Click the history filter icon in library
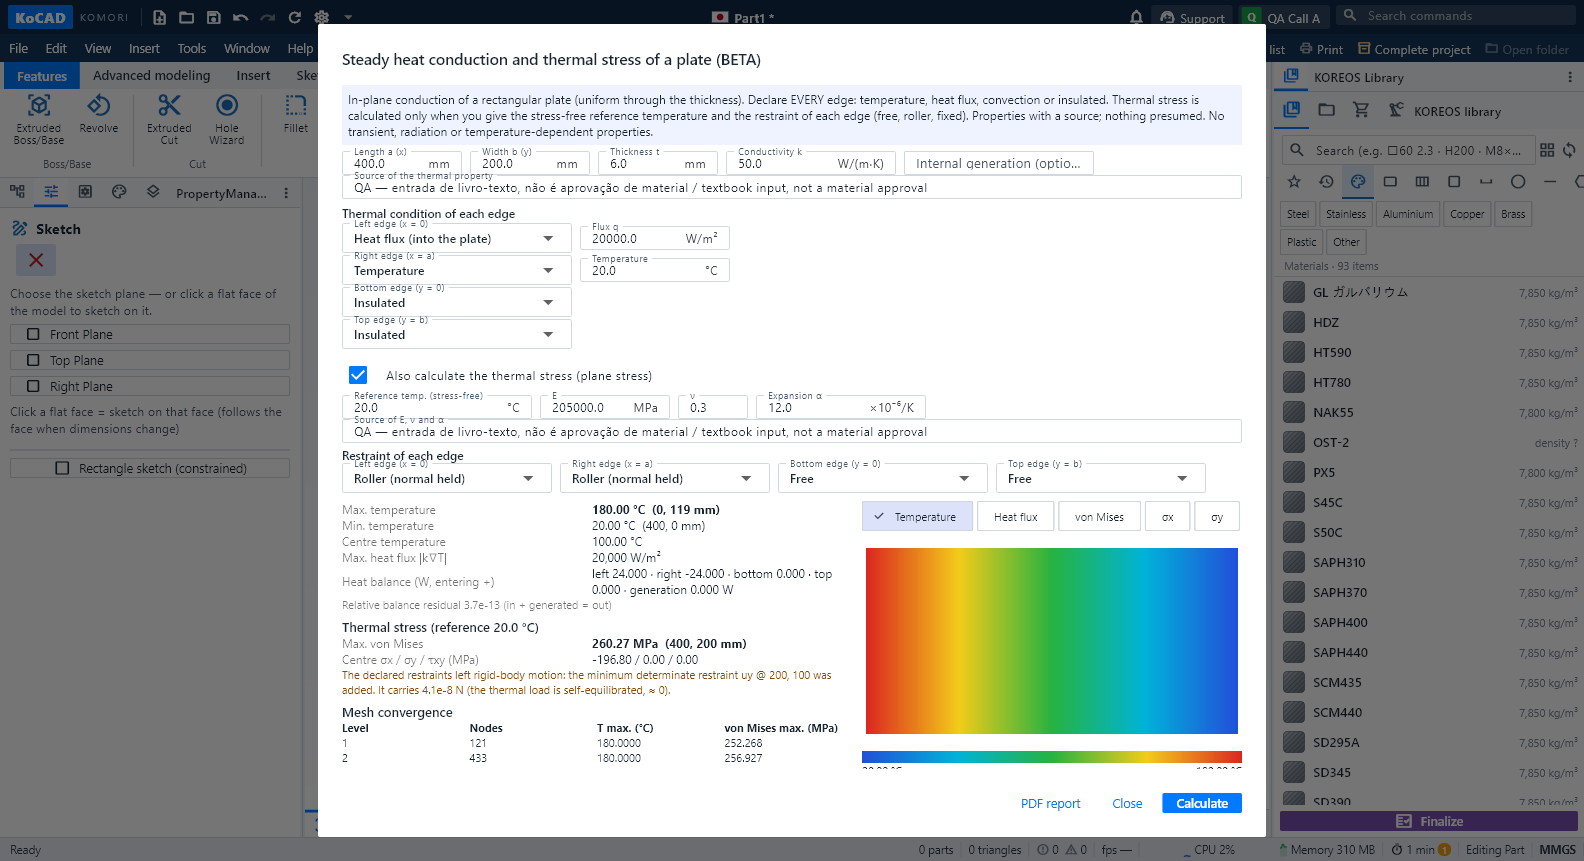Image resolution: width=1584 pixels, height=861 pixels. 1326,181
